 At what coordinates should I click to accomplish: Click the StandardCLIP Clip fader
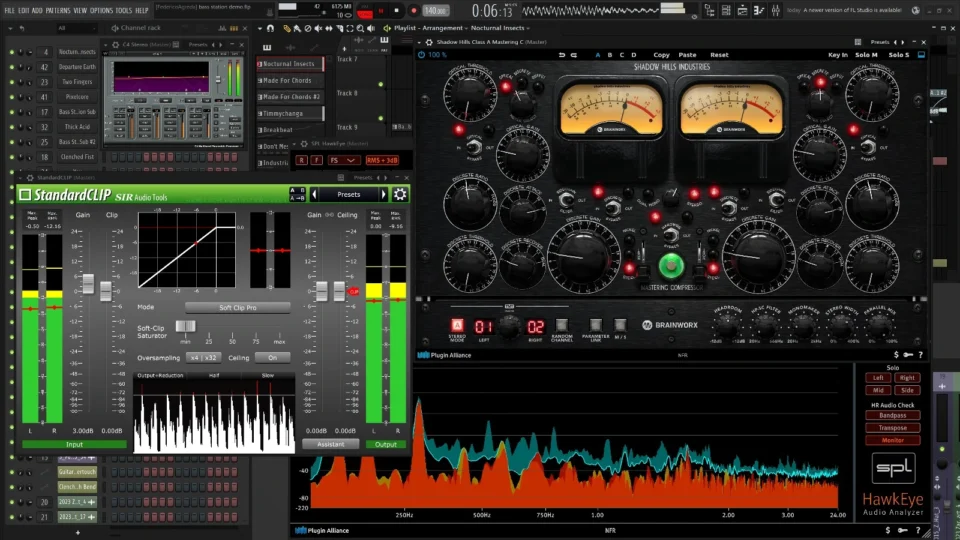(x=106, y=291)
